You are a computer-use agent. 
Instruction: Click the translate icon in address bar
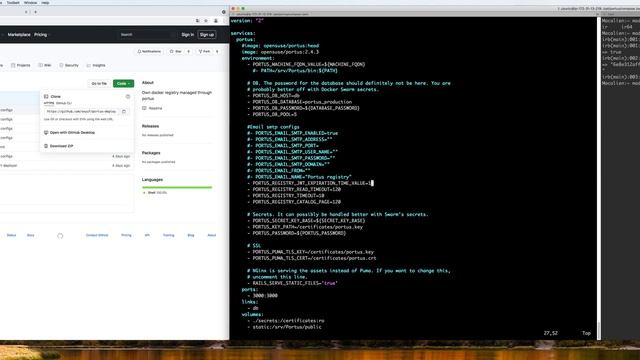click(198, 20)
